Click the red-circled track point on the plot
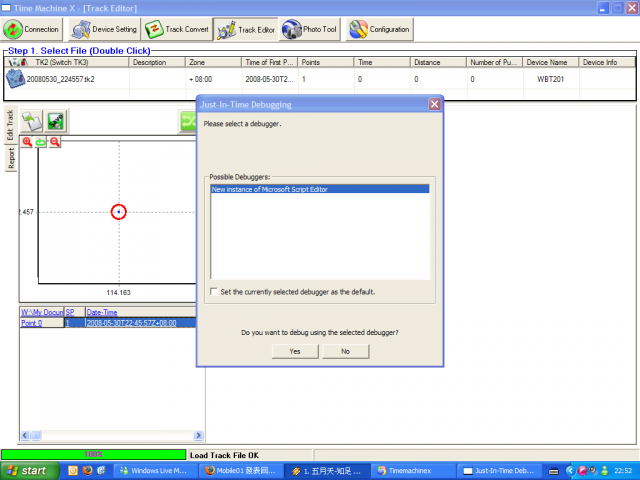The image size is (640, 480). pyautogui.click(x=119, y=212)
